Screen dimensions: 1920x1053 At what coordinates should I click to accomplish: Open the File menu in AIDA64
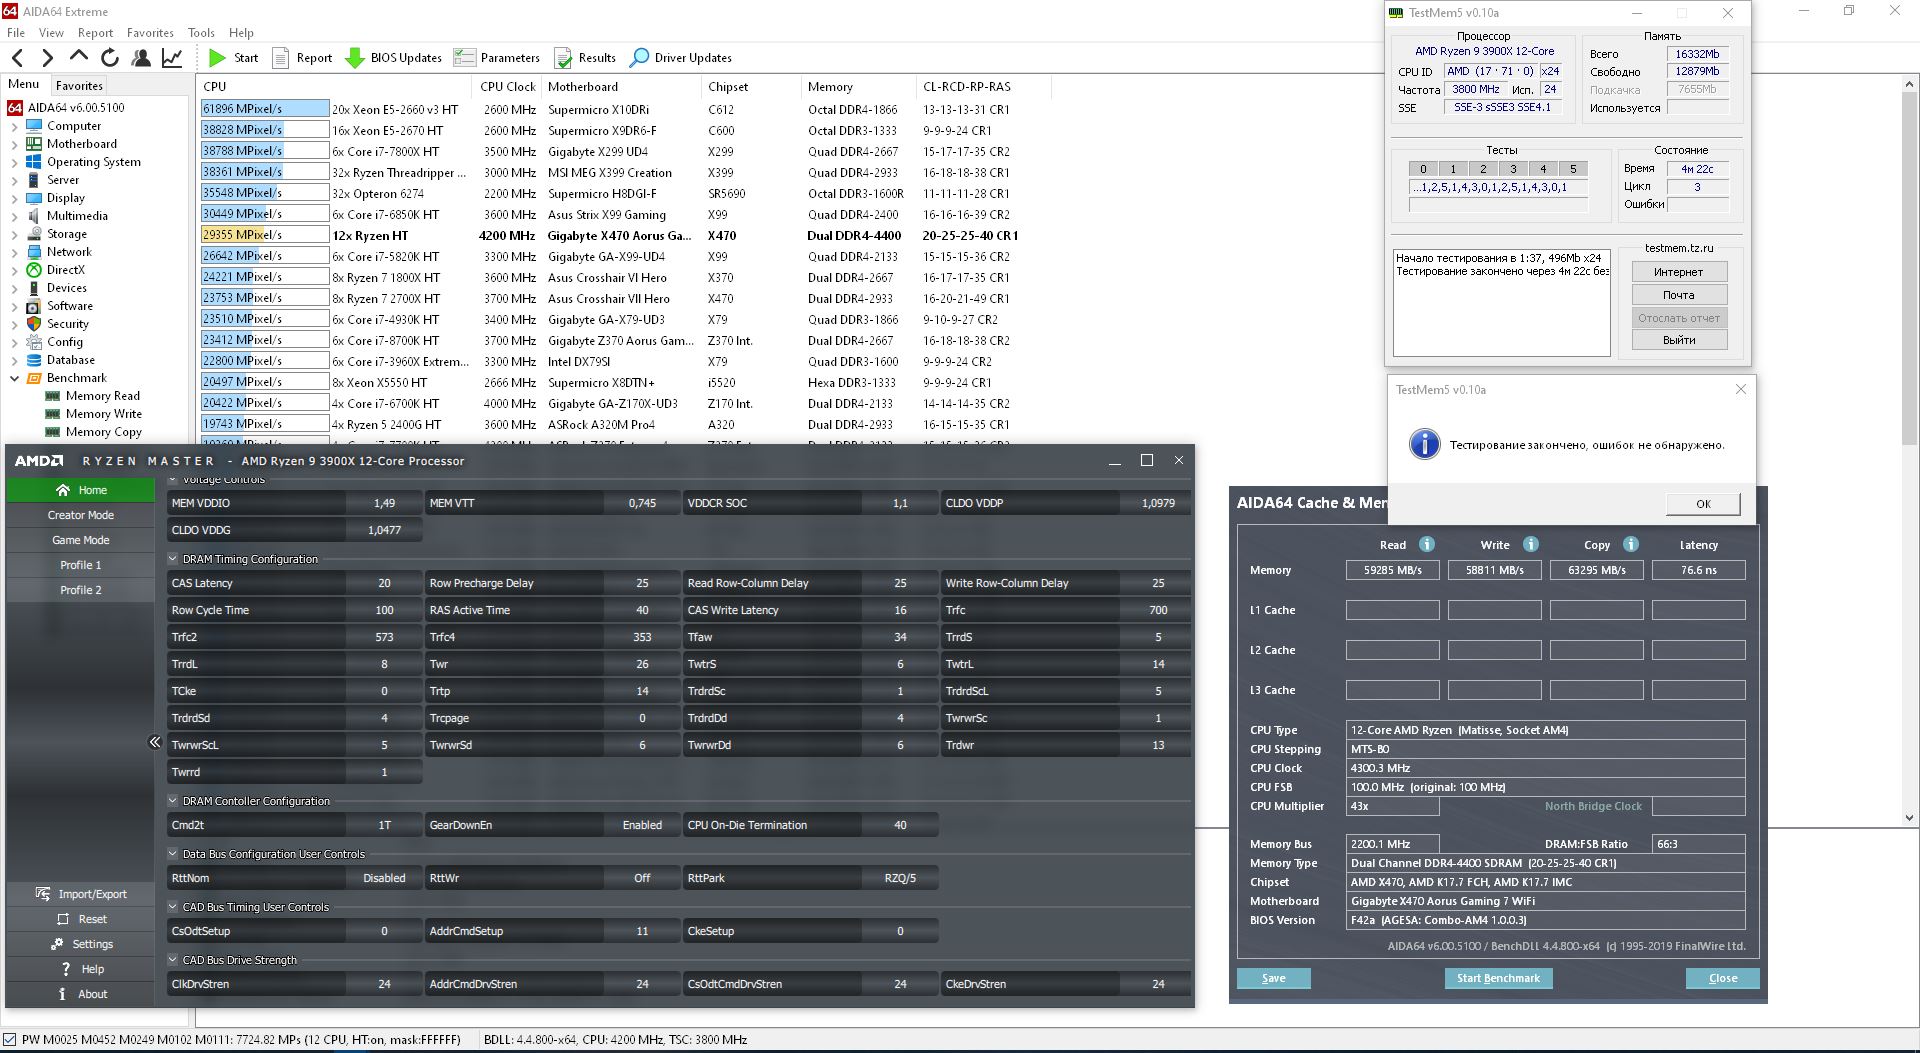16,33
